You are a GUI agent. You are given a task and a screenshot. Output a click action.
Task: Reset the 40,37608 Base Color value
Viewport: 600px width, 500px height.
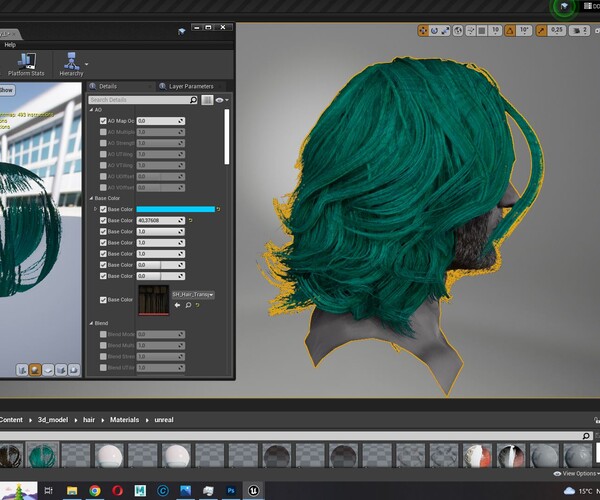click(190, 220)
